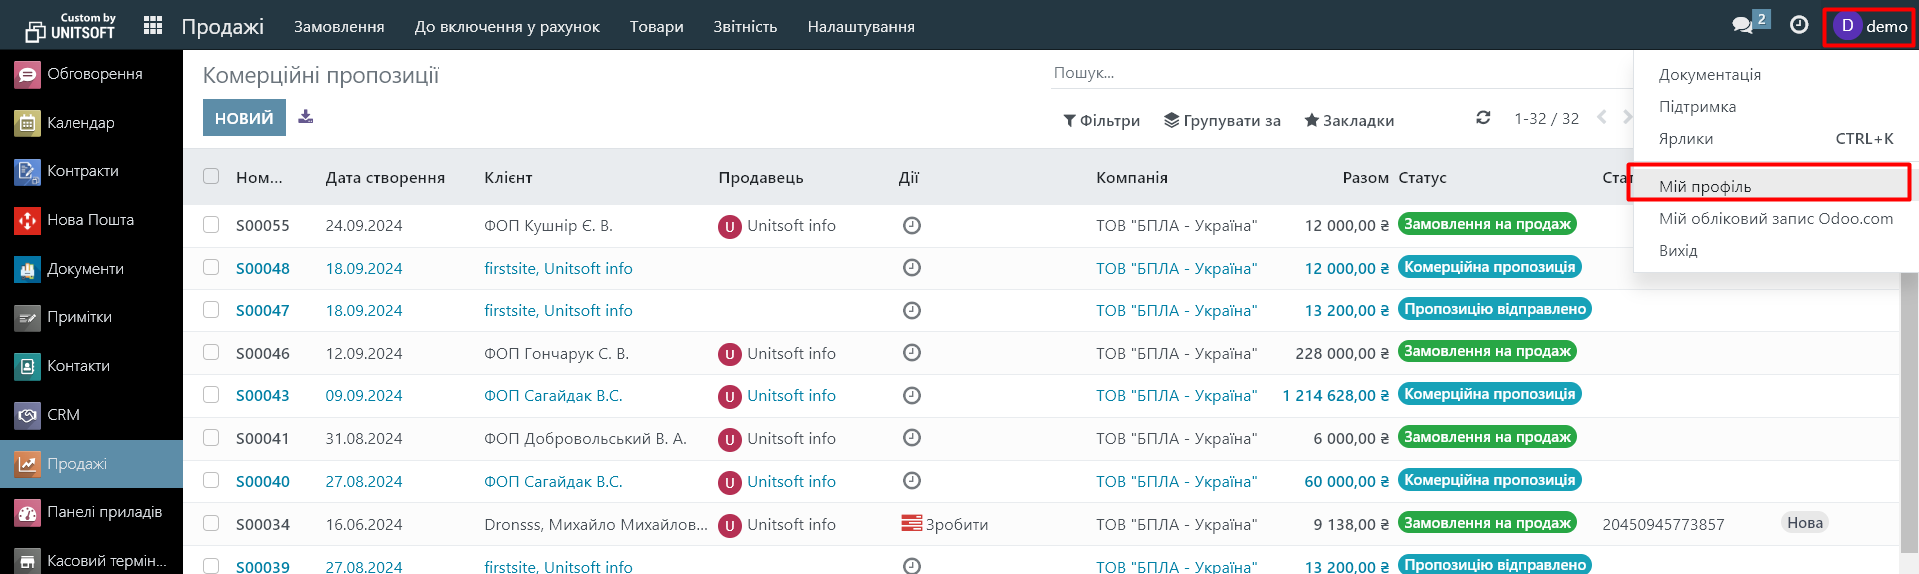The height and width of the screenshot is (574, 1919).
Task: Open the S00043 order link
Action: [262, 396]
